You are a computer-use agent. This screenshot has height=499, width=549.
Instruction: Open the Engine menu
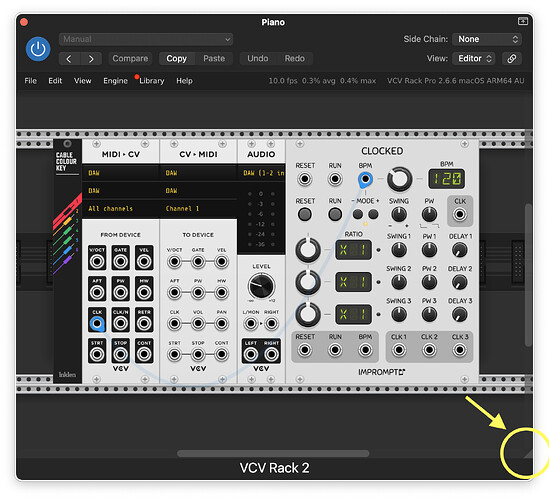coord(115,81)
